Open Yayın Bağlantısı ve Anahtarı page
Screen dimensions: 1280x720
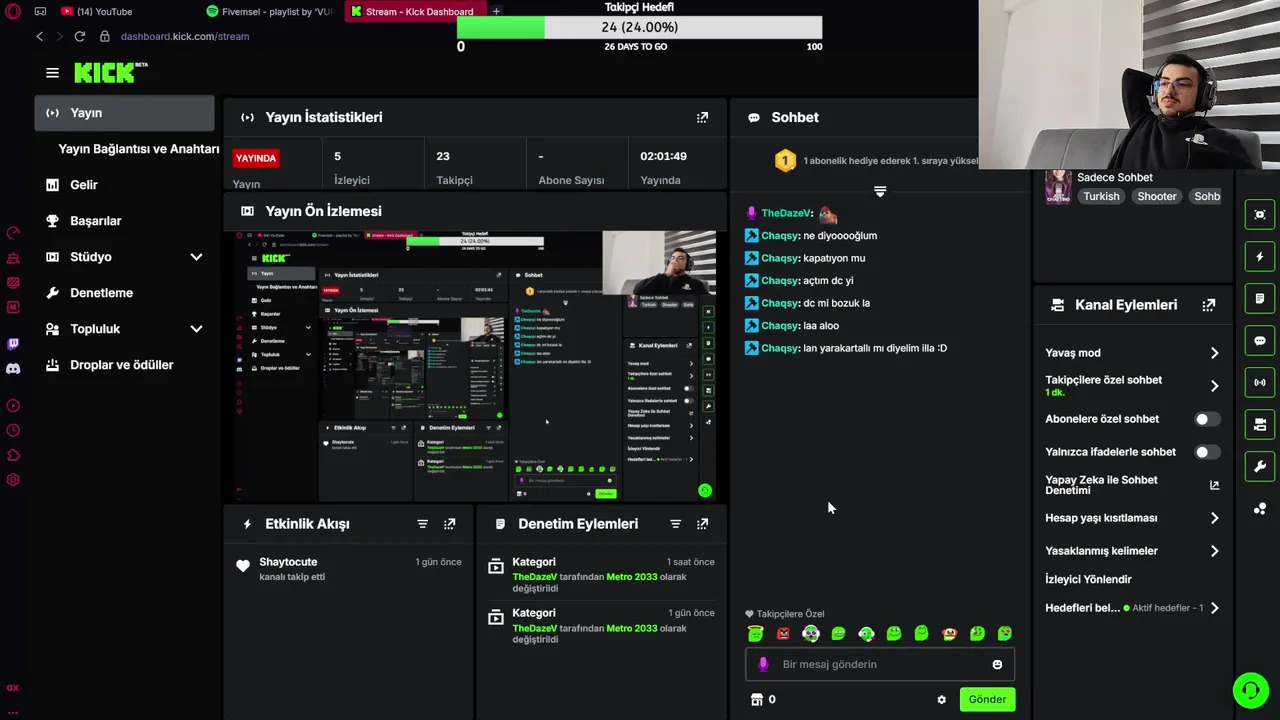click(139, 149)
